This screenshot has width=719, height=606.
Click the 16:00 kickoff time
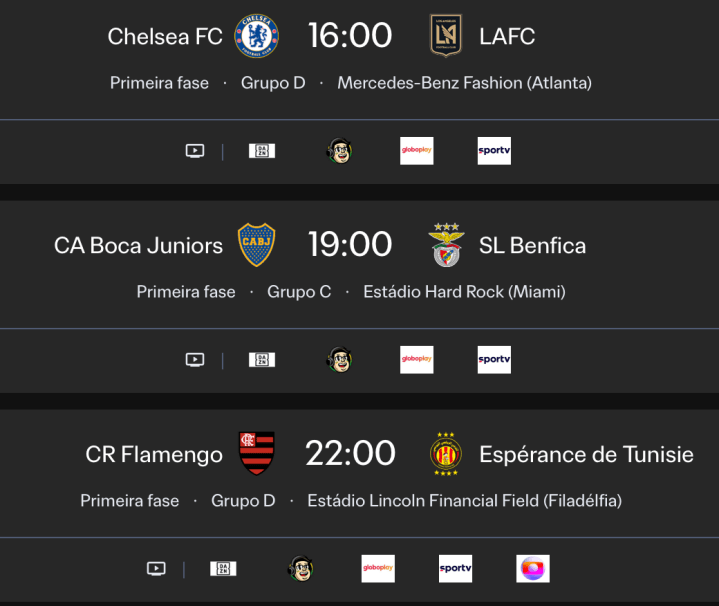click(x=350, y=36)
